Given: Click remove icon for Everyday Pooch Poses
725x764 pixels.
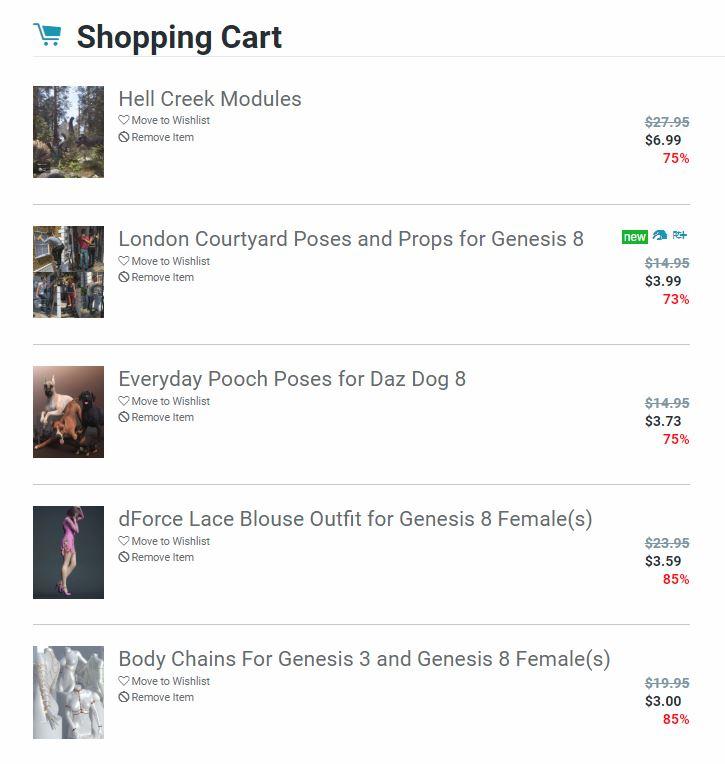Looking at the screenshot, I should (124, 418).
